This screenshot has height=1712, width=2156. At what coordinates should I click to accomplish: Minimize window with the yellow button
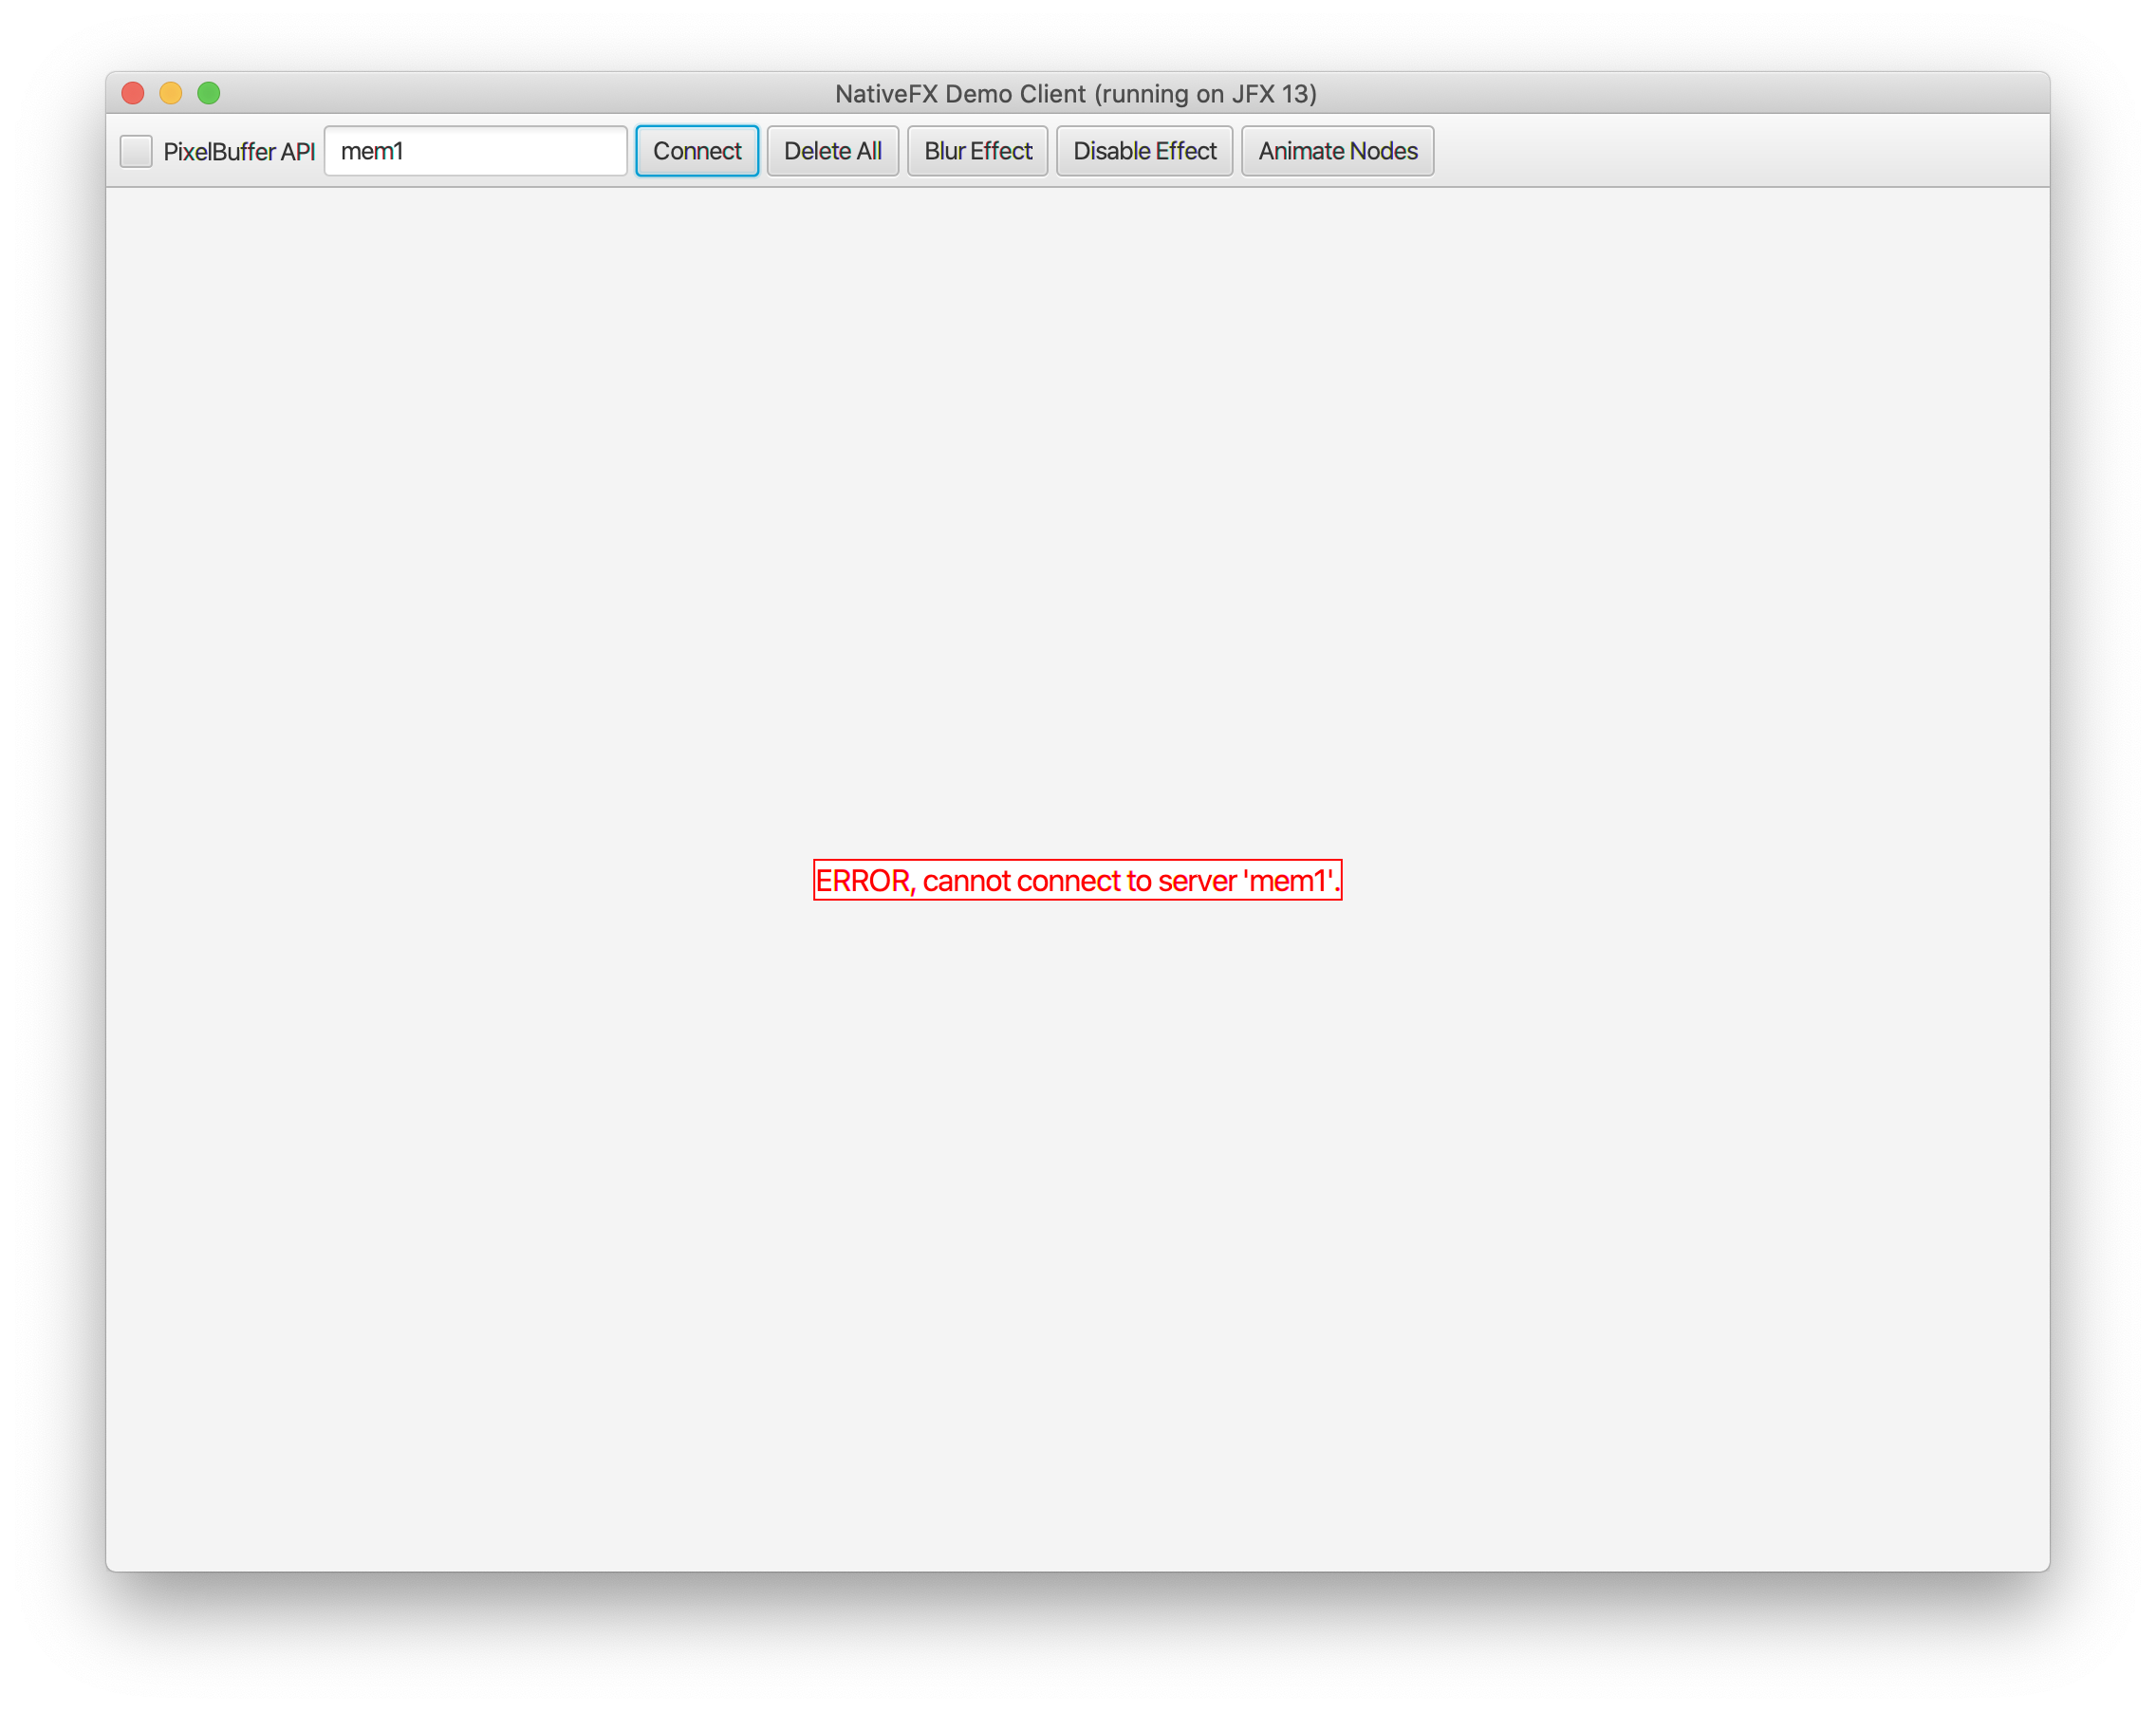point(171,93)
